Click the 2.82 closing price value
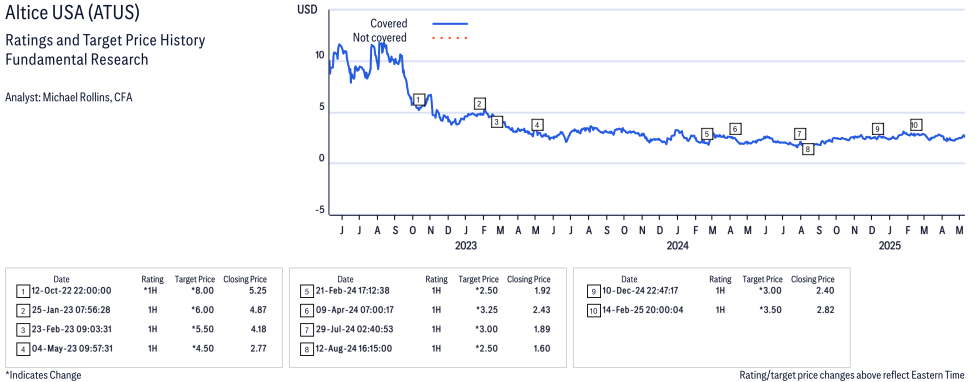Viewport: 975px width, 382px height. click(825, 310)
